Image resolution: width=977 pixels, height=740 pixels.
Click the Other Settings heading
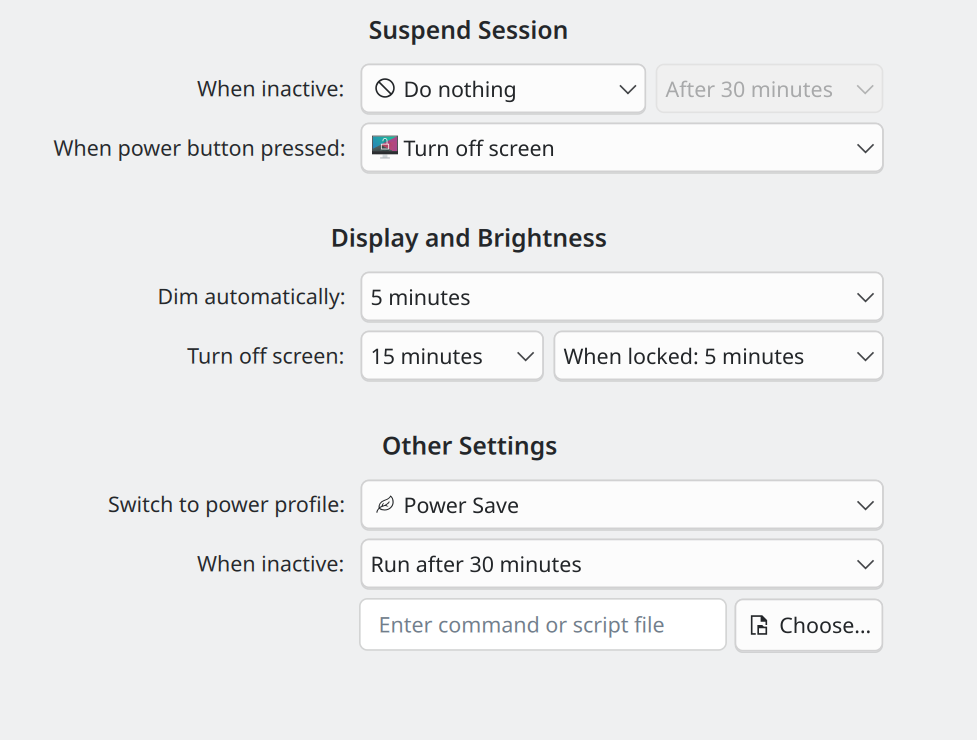pos(469,446)
